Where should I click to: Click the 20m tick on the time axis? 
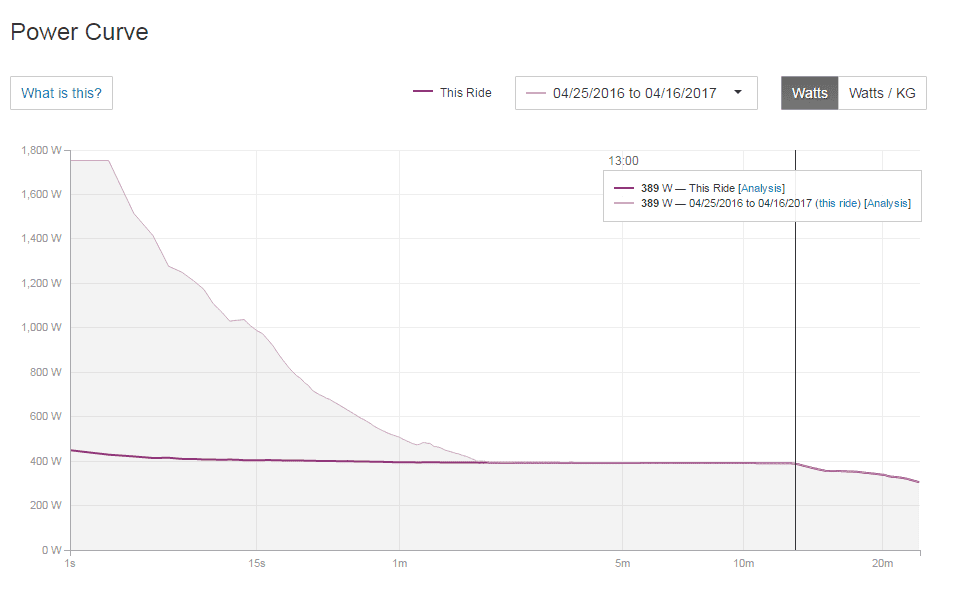point(883,564)
